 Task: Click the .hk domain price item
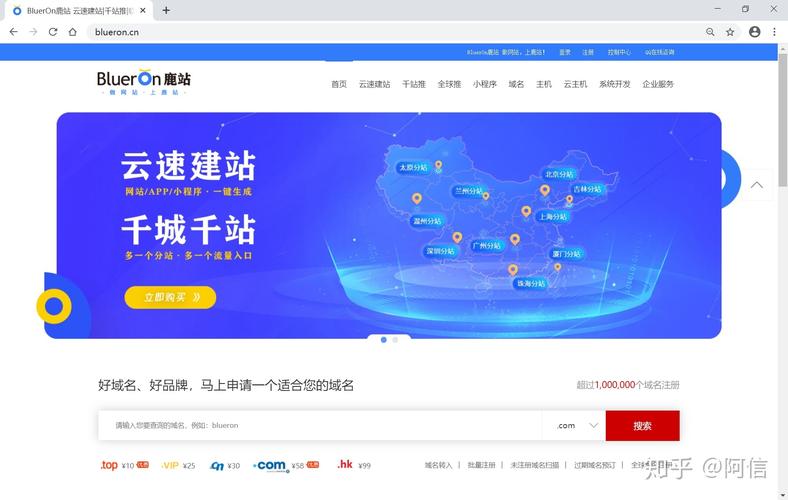[354, 465]
